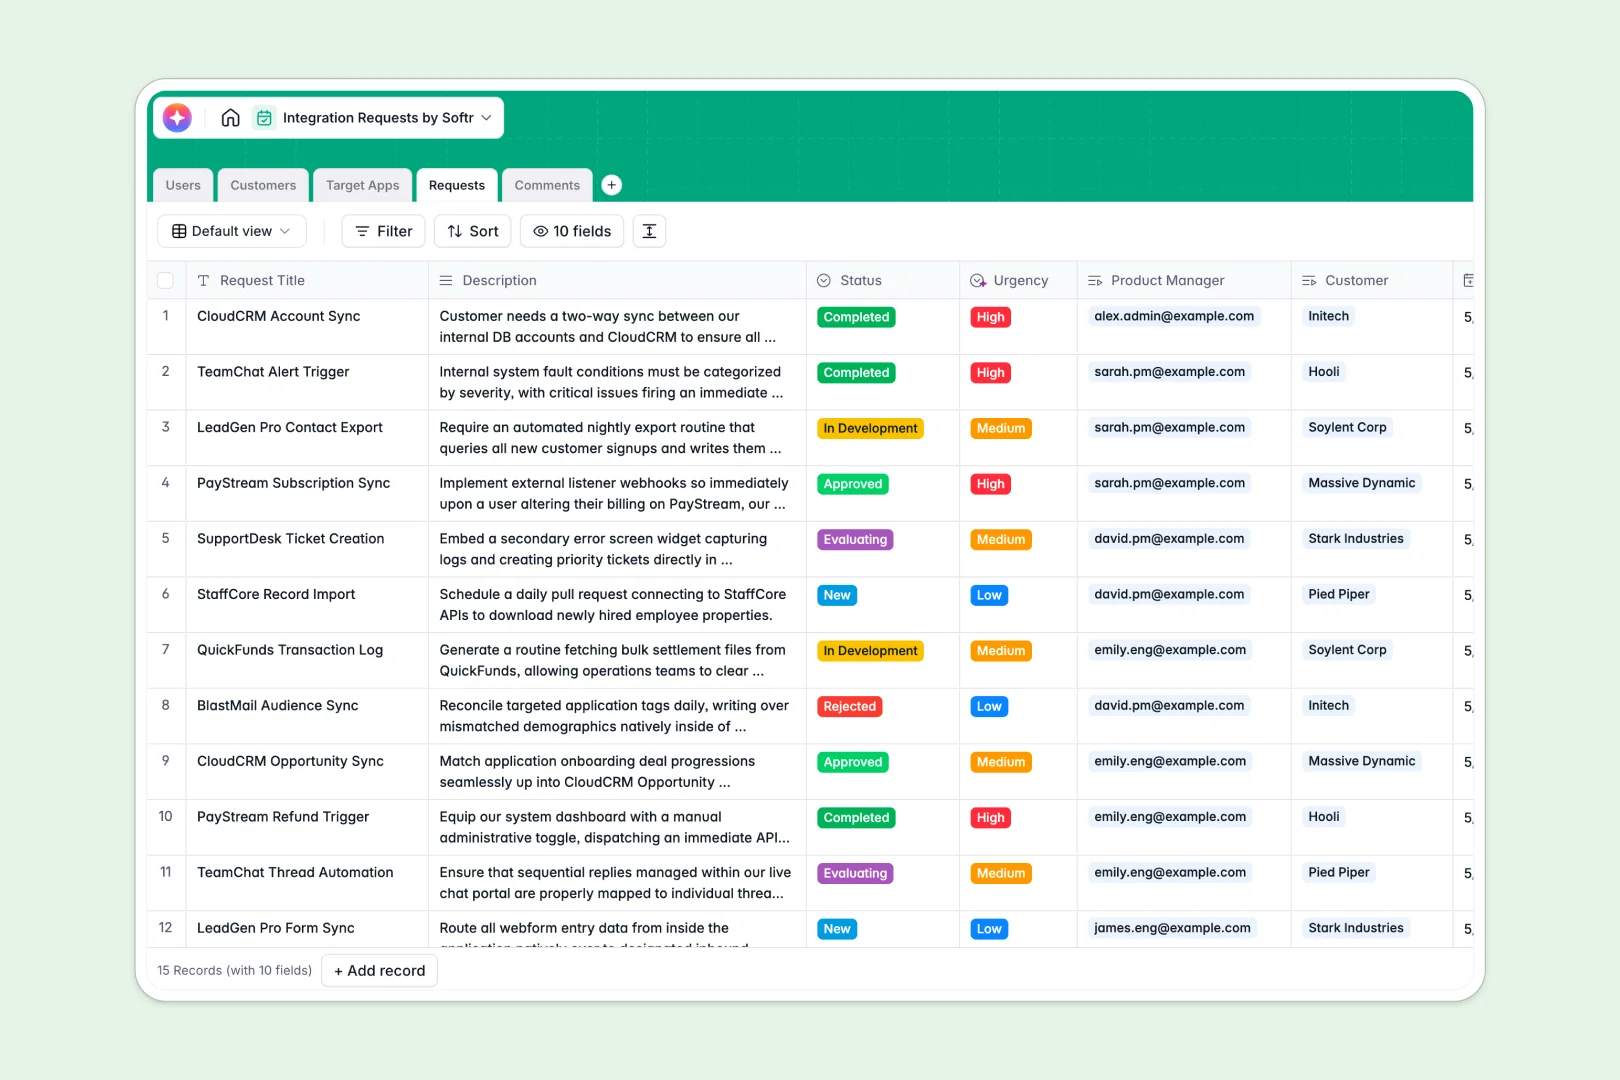Click the Sort button
The image size is (1620, 1080).
pos(473,231)
